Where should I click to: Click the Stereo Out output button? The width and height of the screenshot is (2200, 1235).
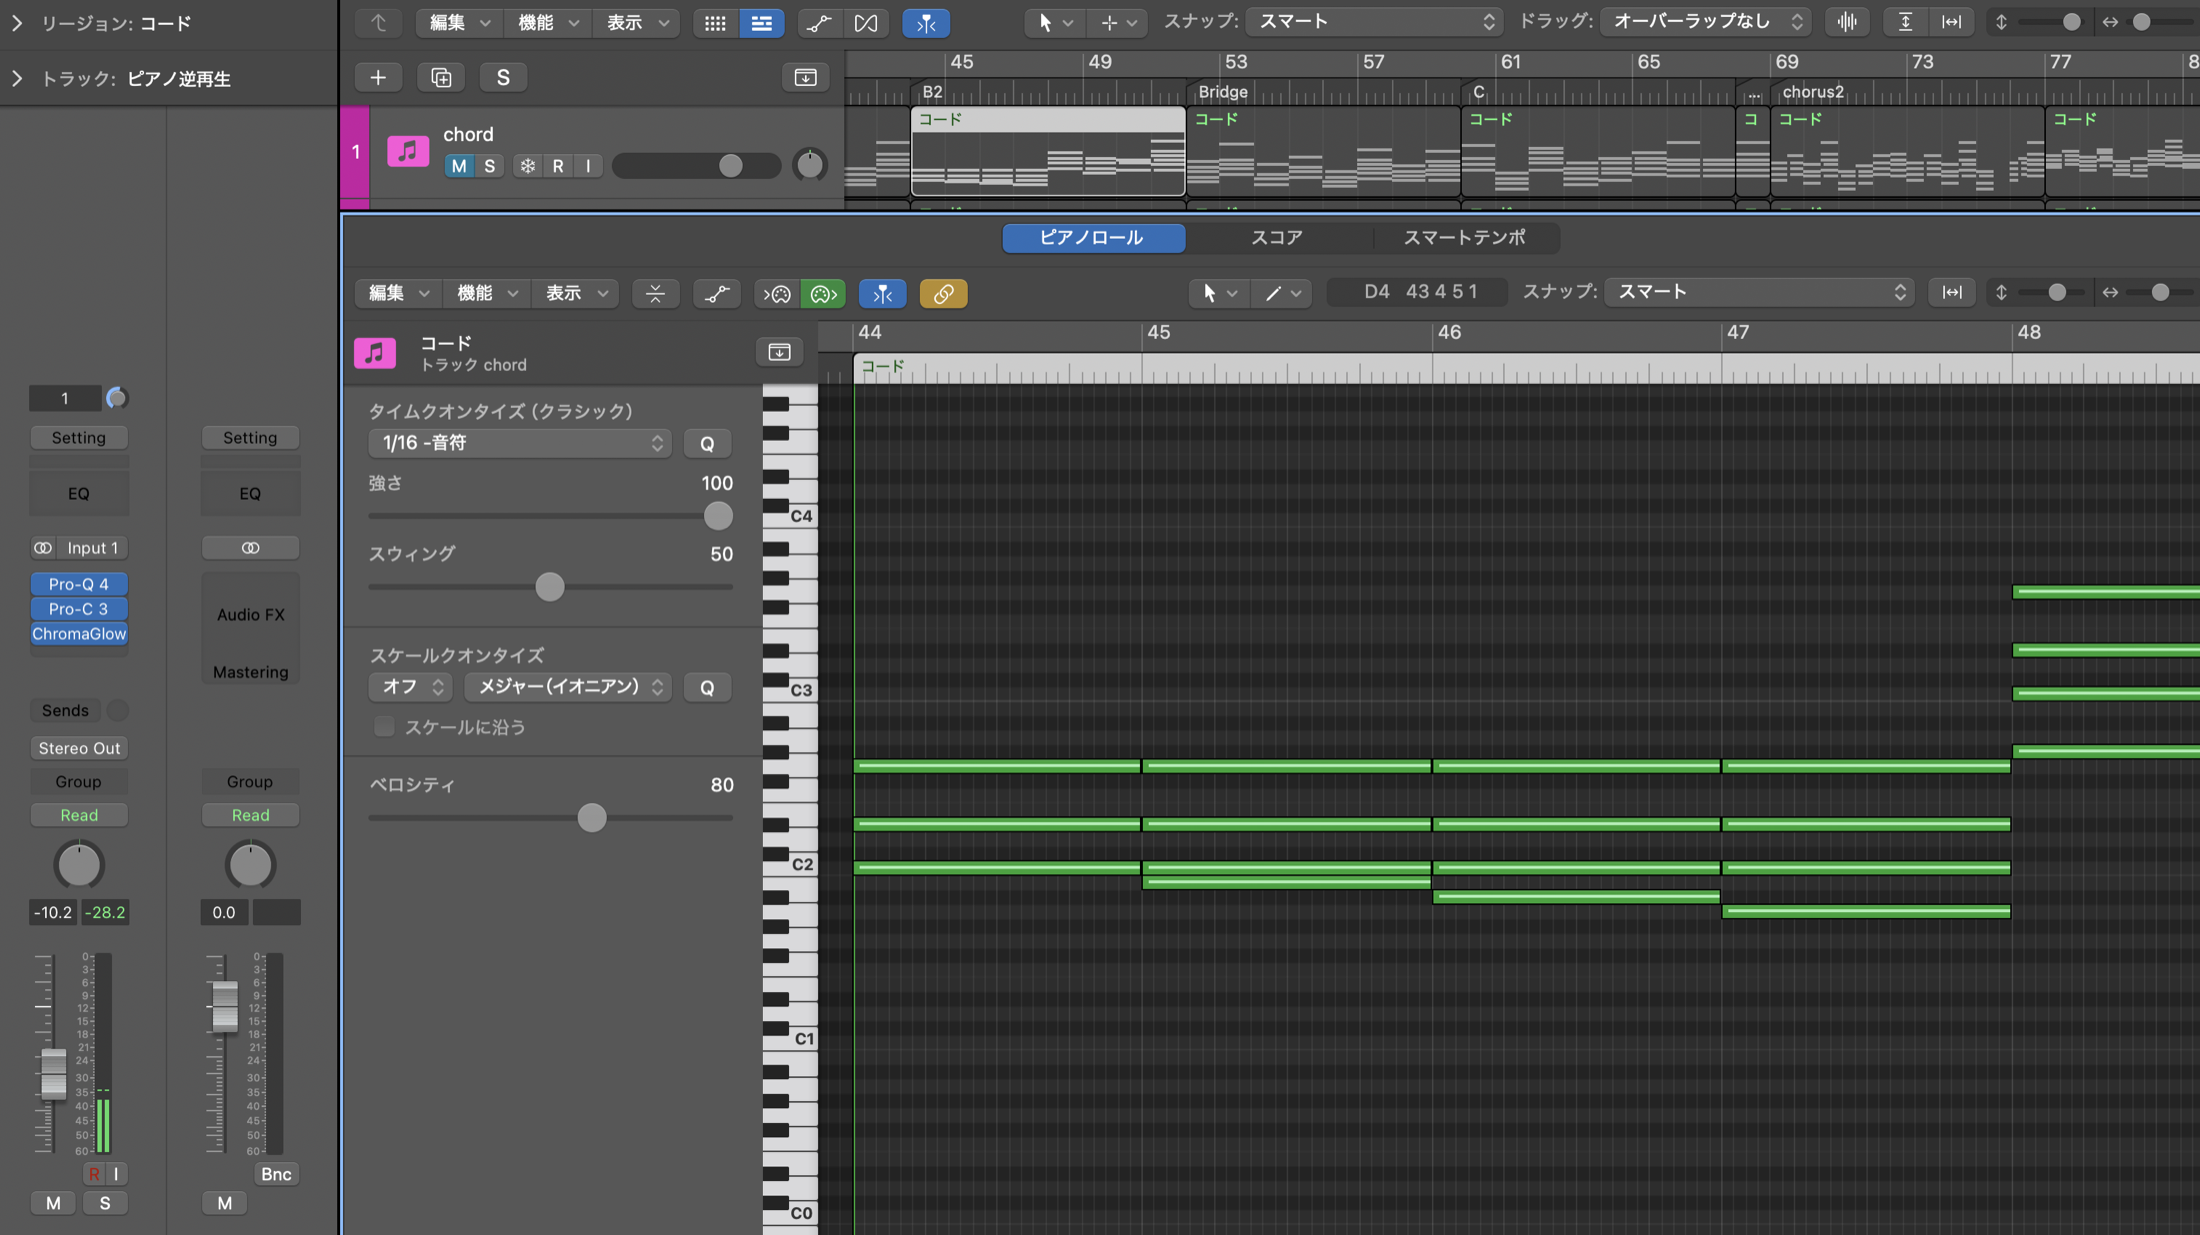[x=79, y=748]
